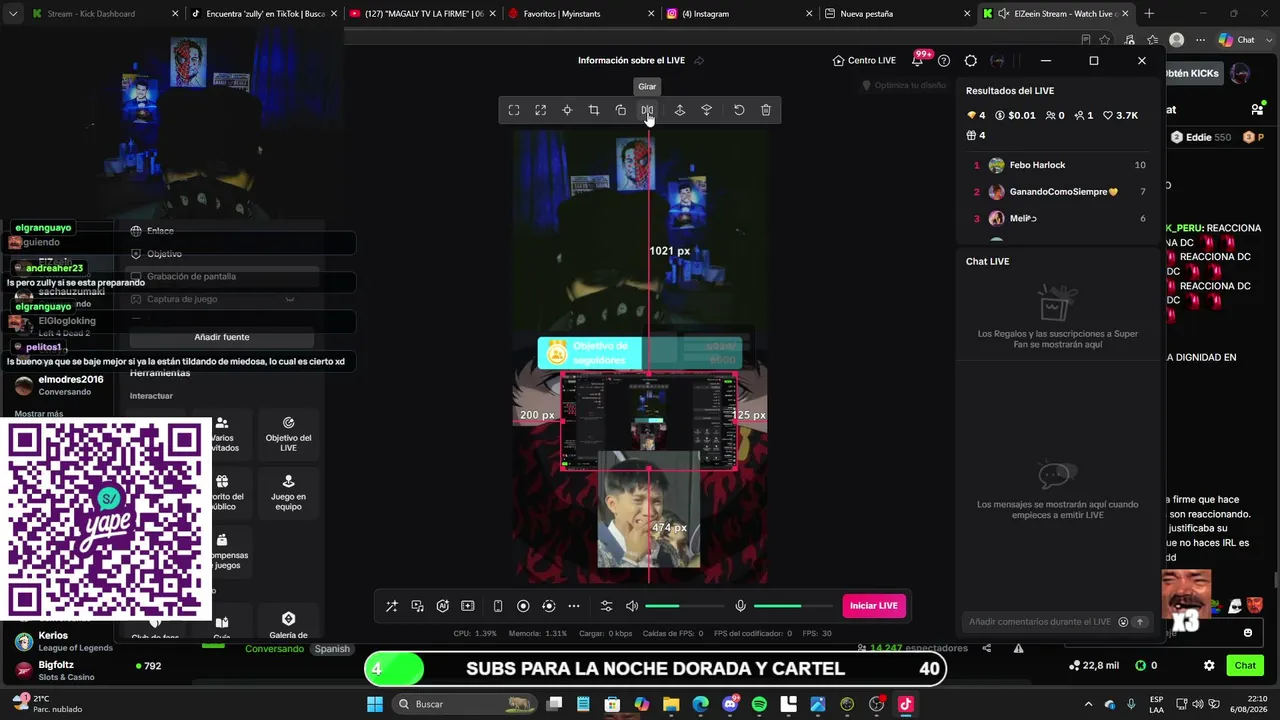Switch to the phone portrait layout icon

click(498, 606)
